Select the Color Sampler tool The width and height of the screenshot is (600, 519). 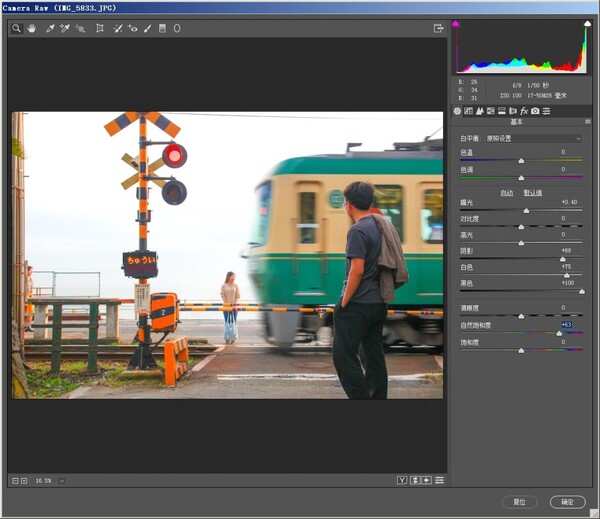tap(65, 28)
